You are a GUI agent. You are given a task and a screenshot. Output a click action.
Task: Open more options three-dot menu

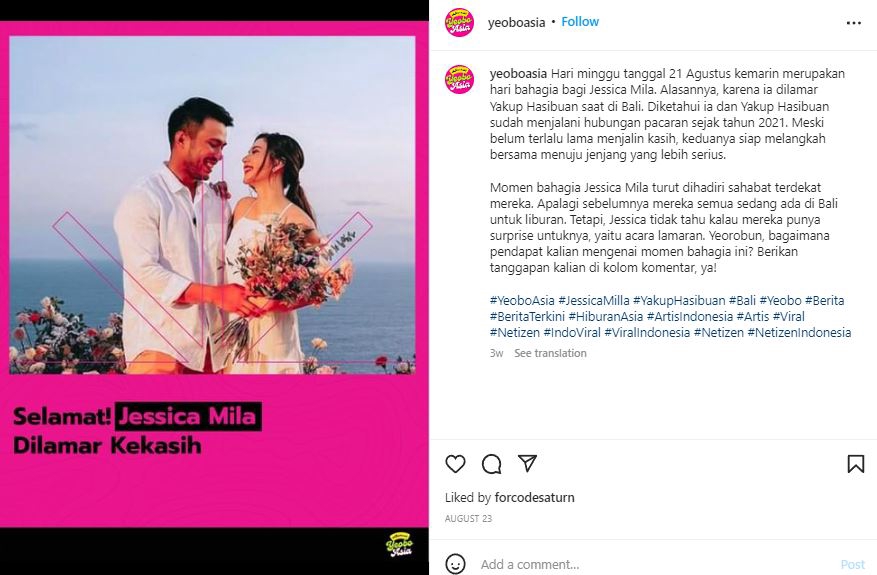tap(854, 23)
